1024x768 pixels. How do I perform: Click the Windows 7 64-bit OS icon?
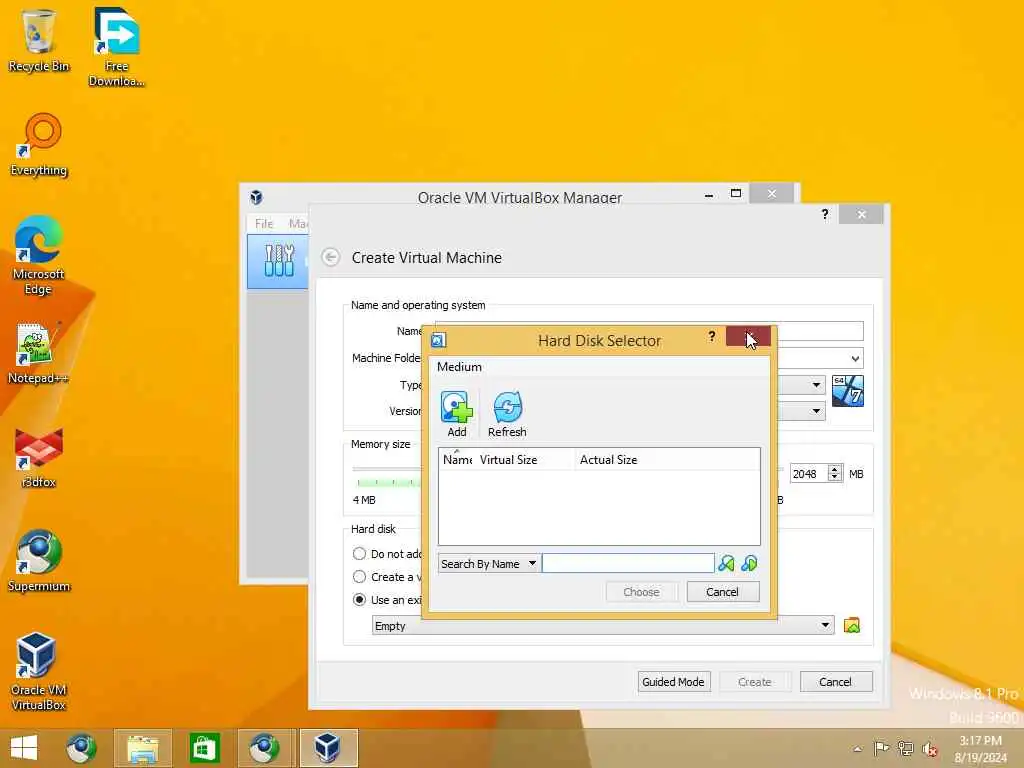click(848, 391)
